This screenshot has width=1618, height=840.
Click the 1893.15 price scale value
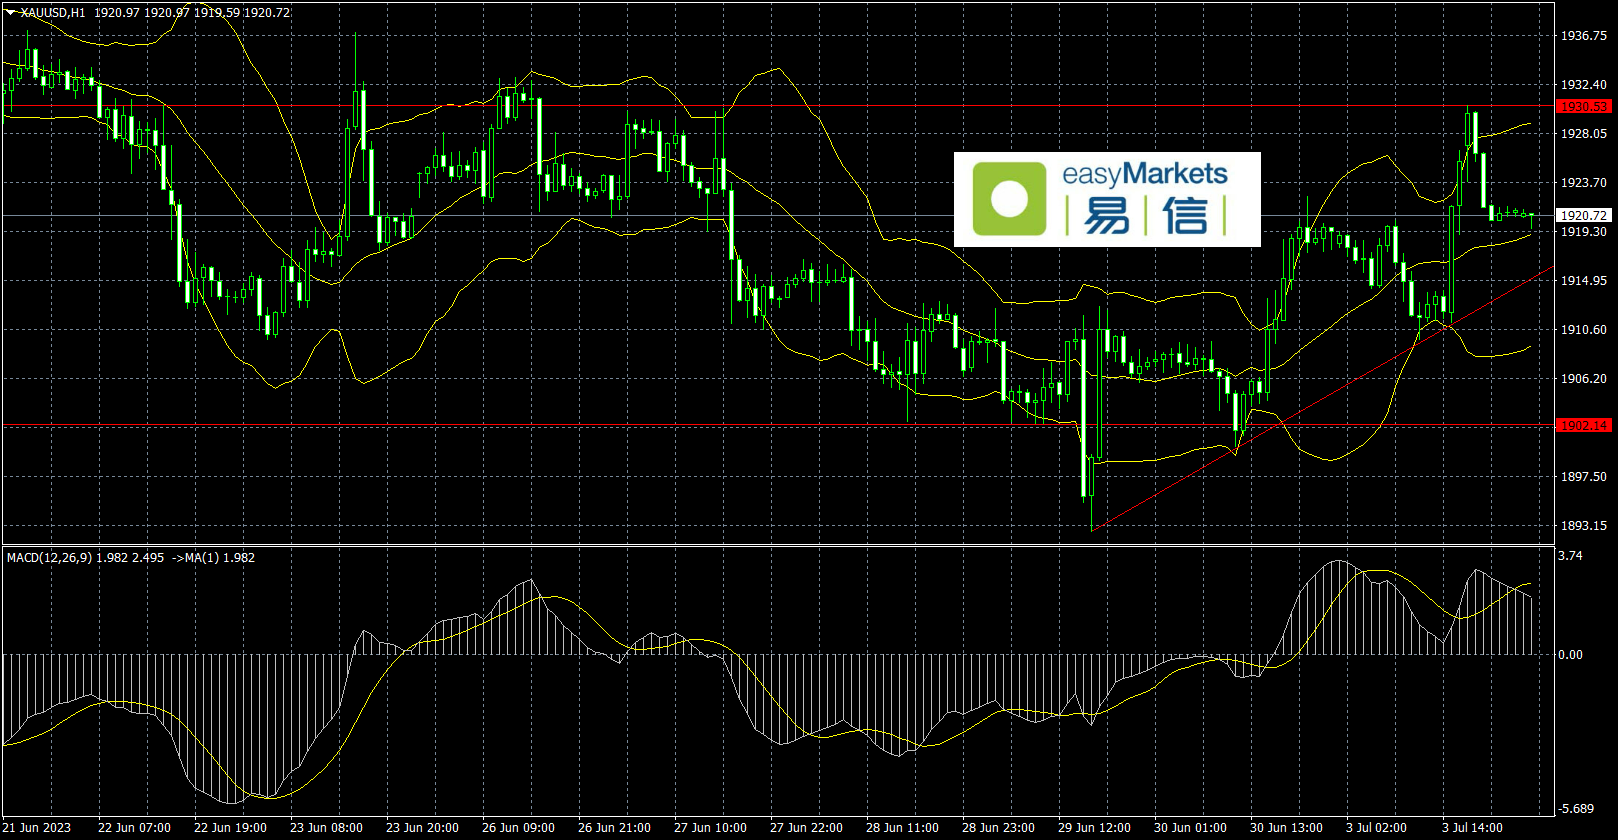[x=1584, y=526]
